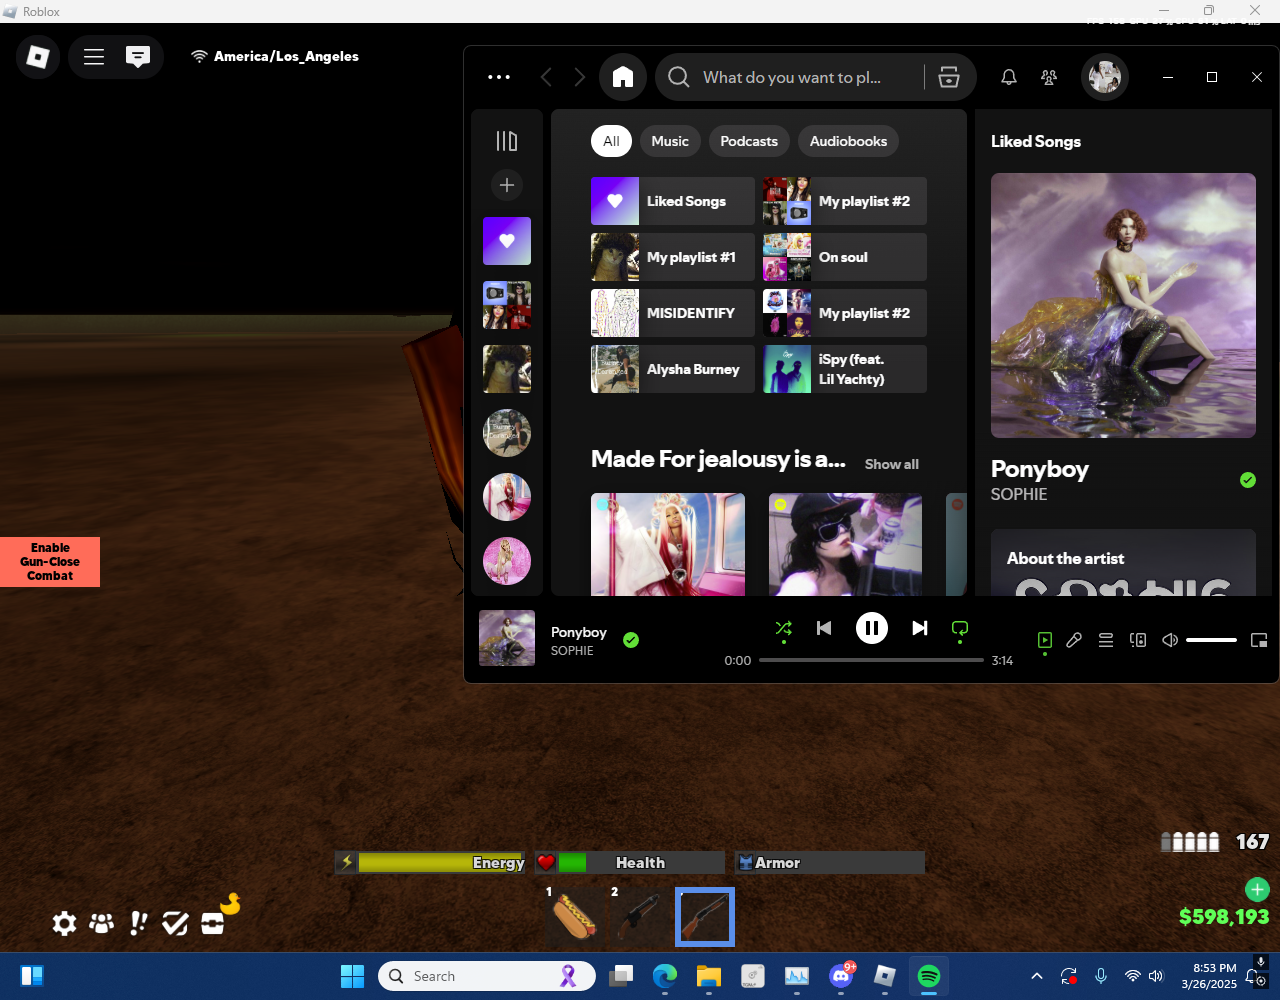Add money with green plus button
Screen dimensions: 1280x1000
[1257, 889]
